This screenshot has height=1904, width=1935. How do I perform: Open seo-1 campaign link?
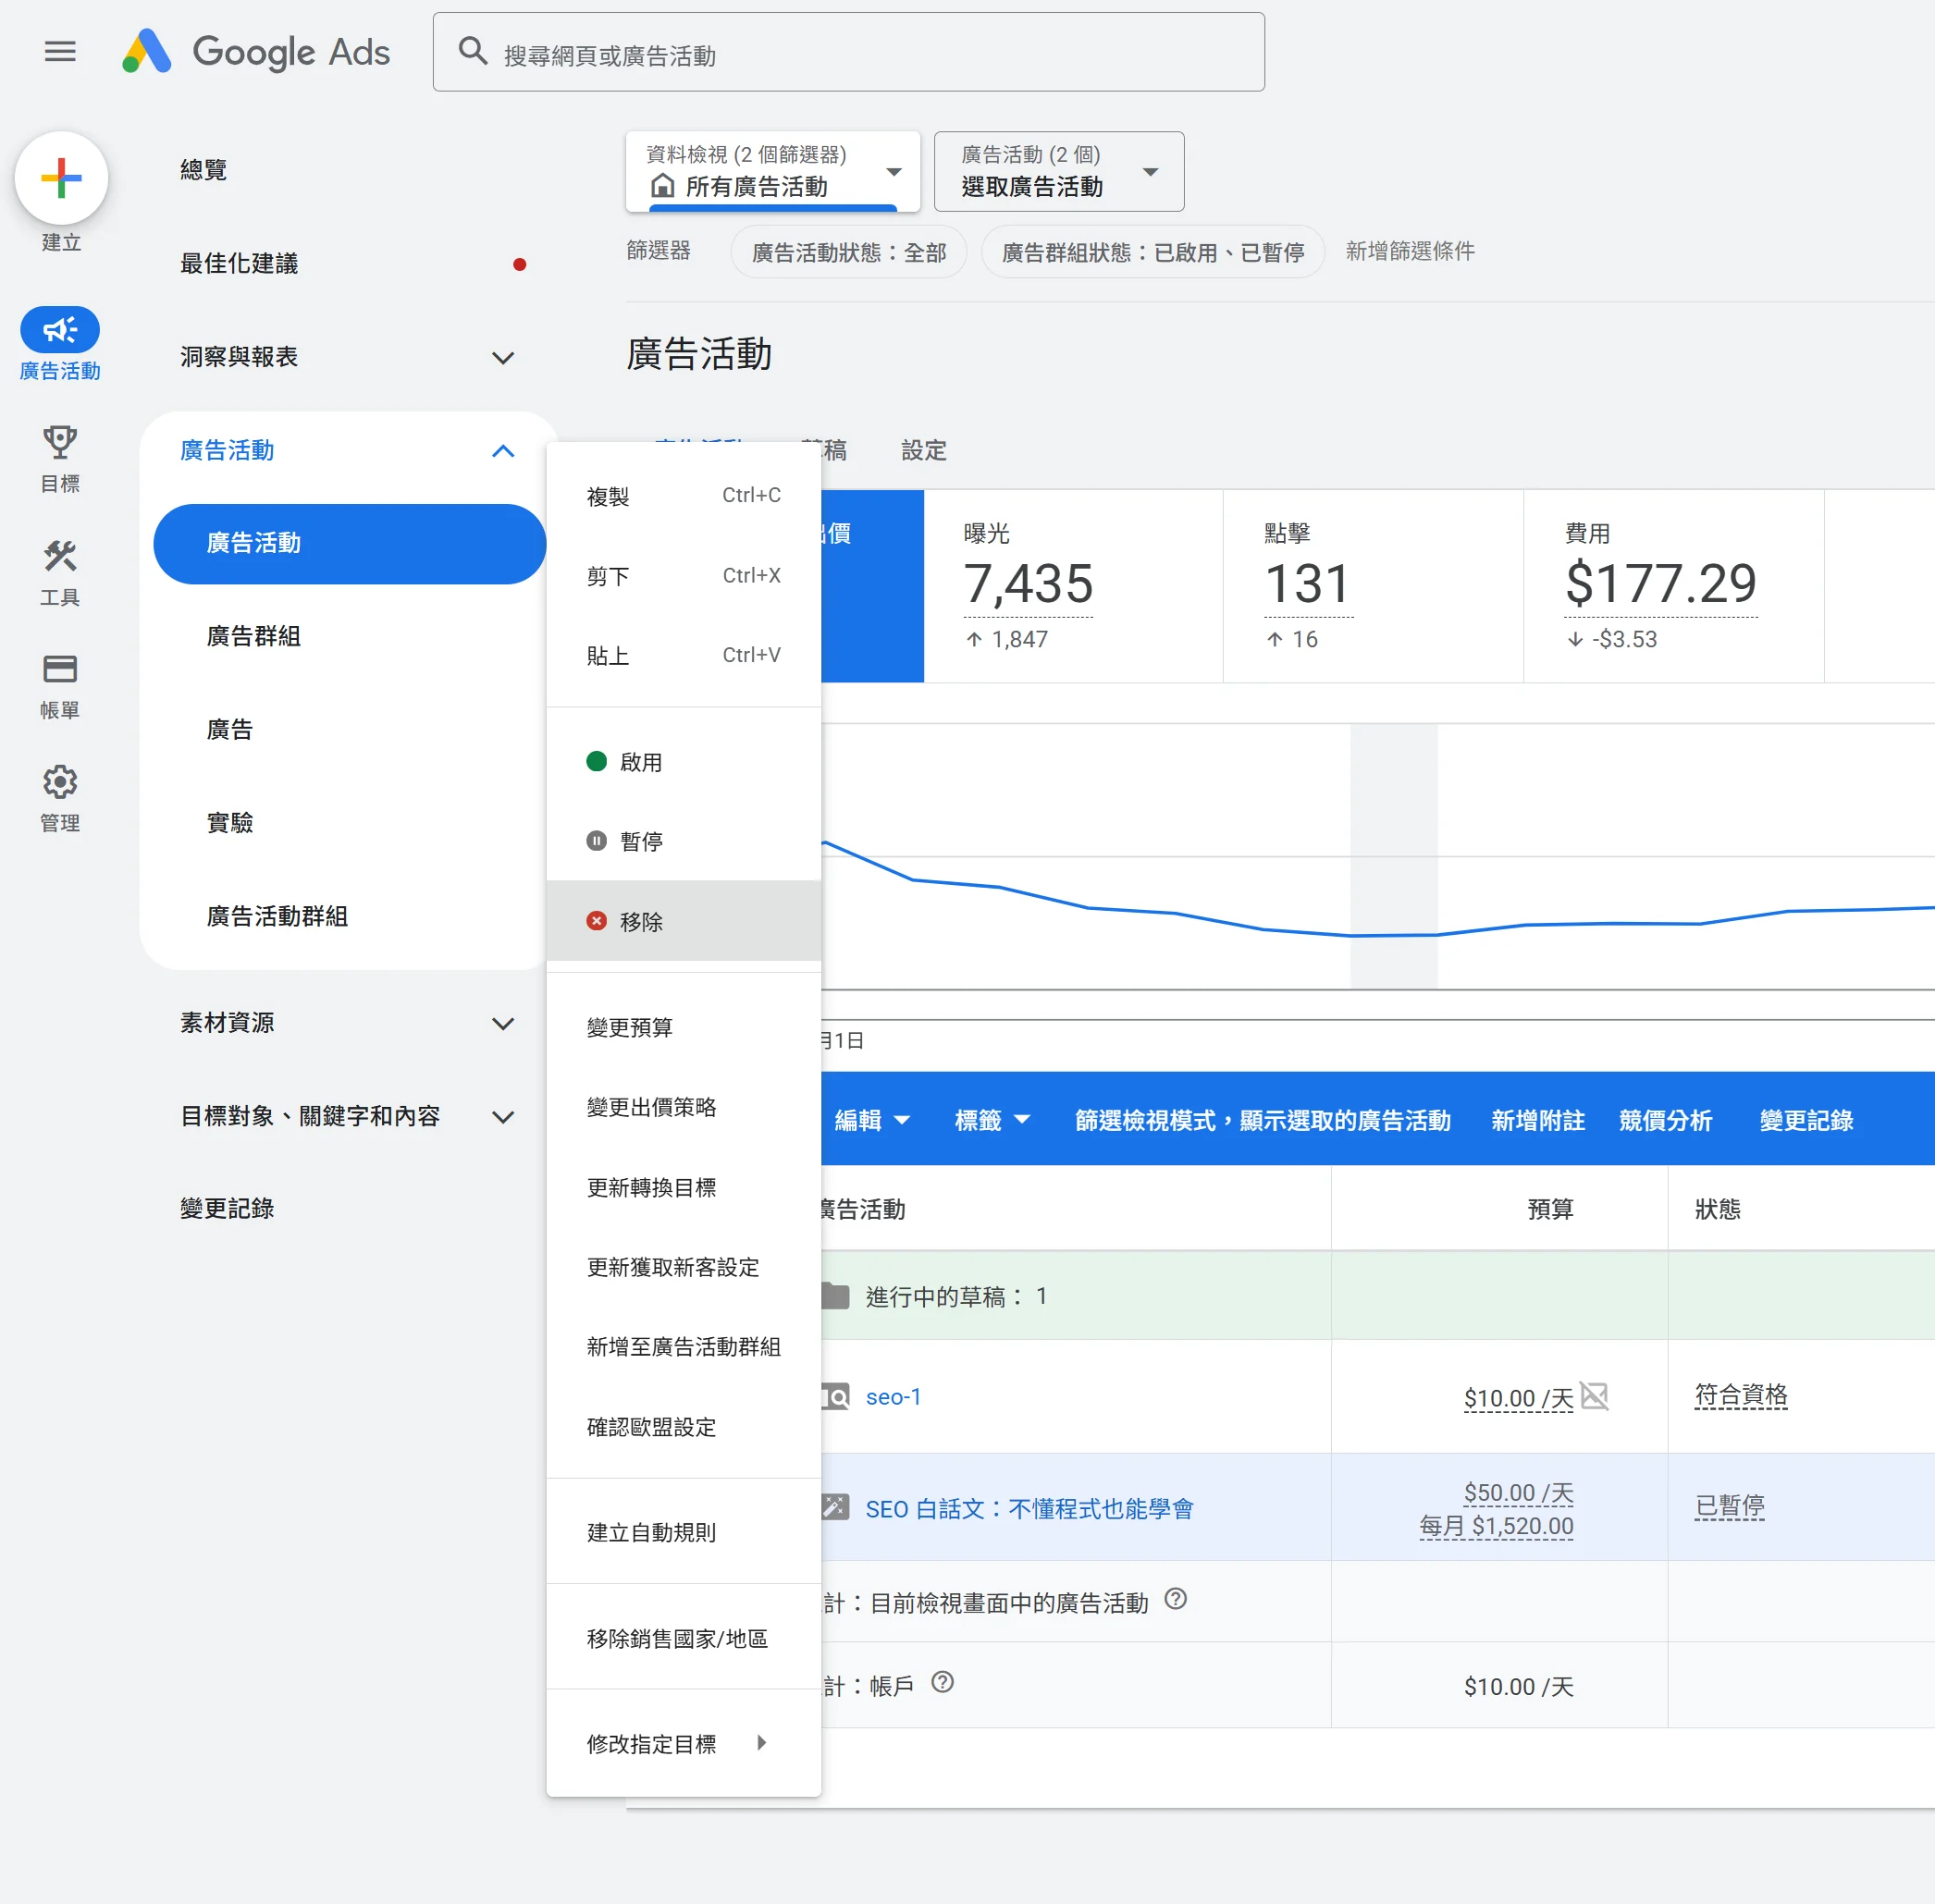tap(893, 1397)
